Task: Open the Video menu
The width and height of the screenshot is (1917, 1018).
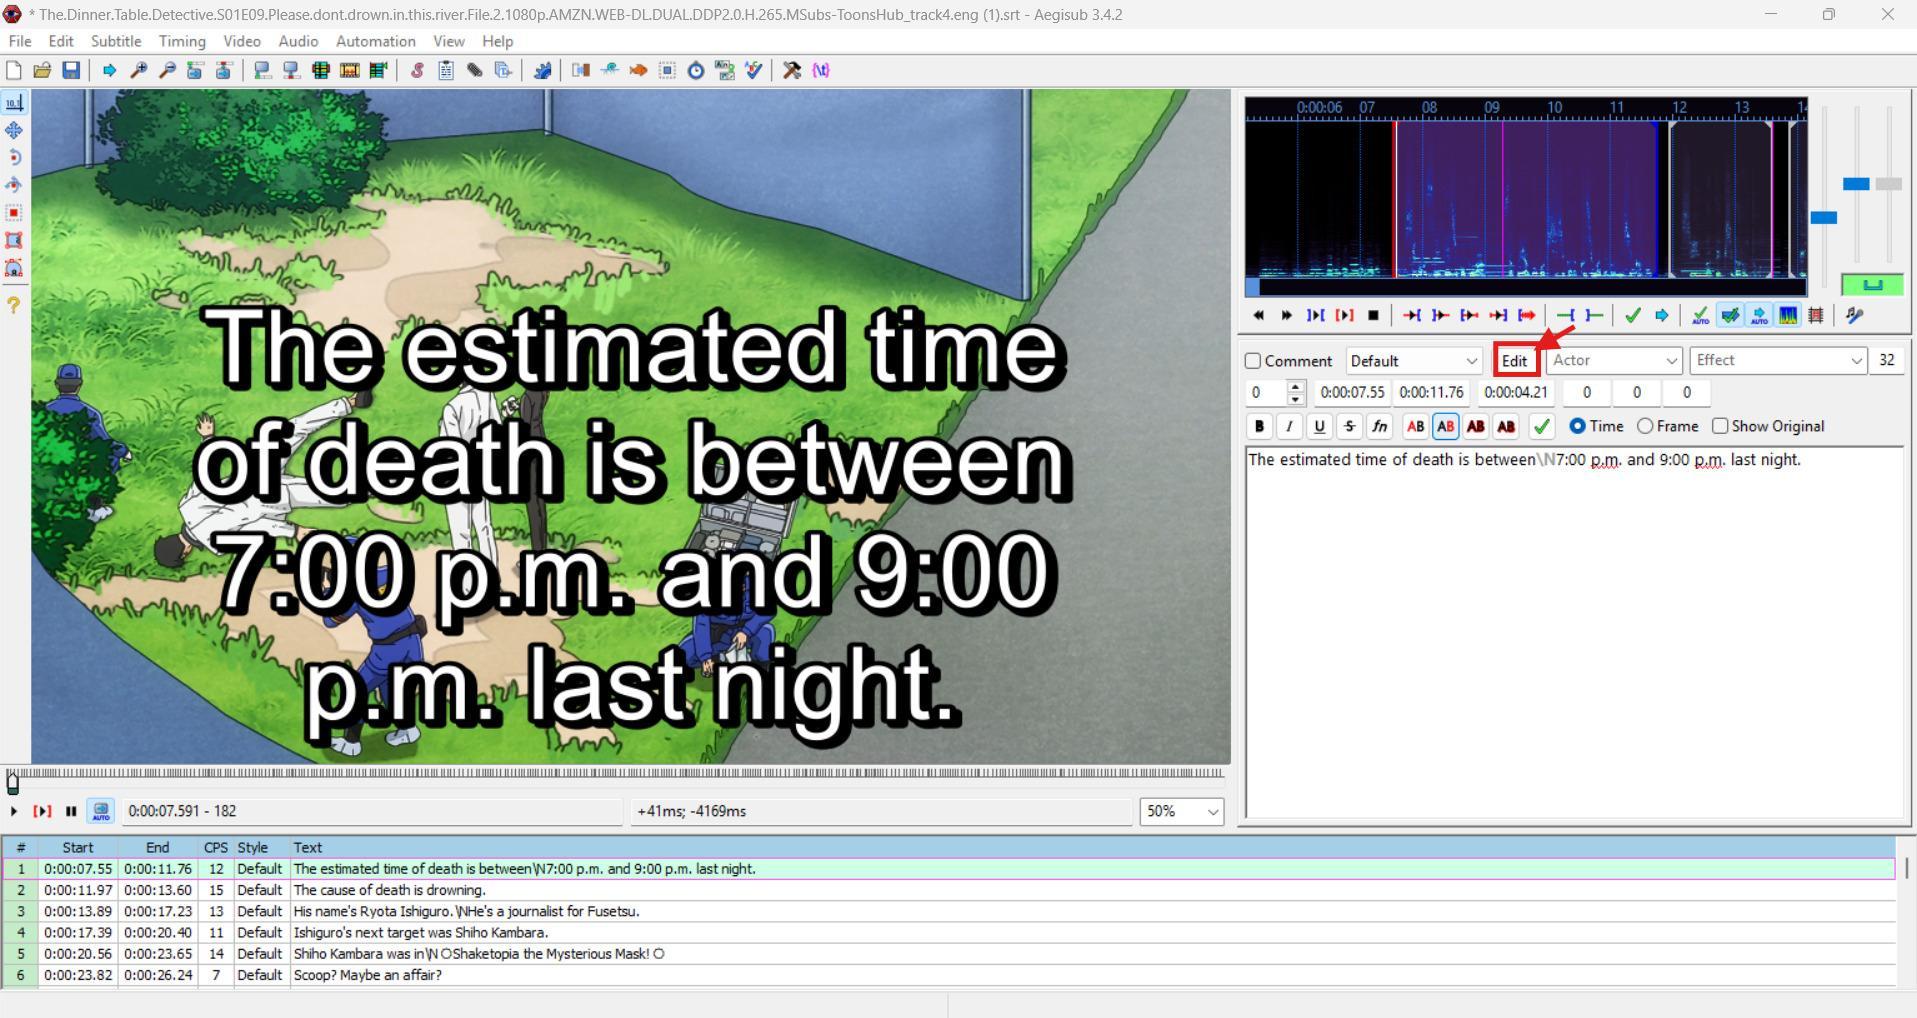Action: (242, 41)
